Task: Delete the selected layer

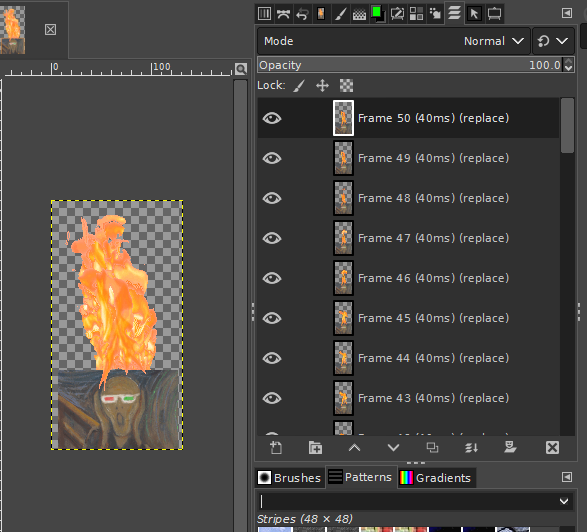Action: click(x=553, y=447)
